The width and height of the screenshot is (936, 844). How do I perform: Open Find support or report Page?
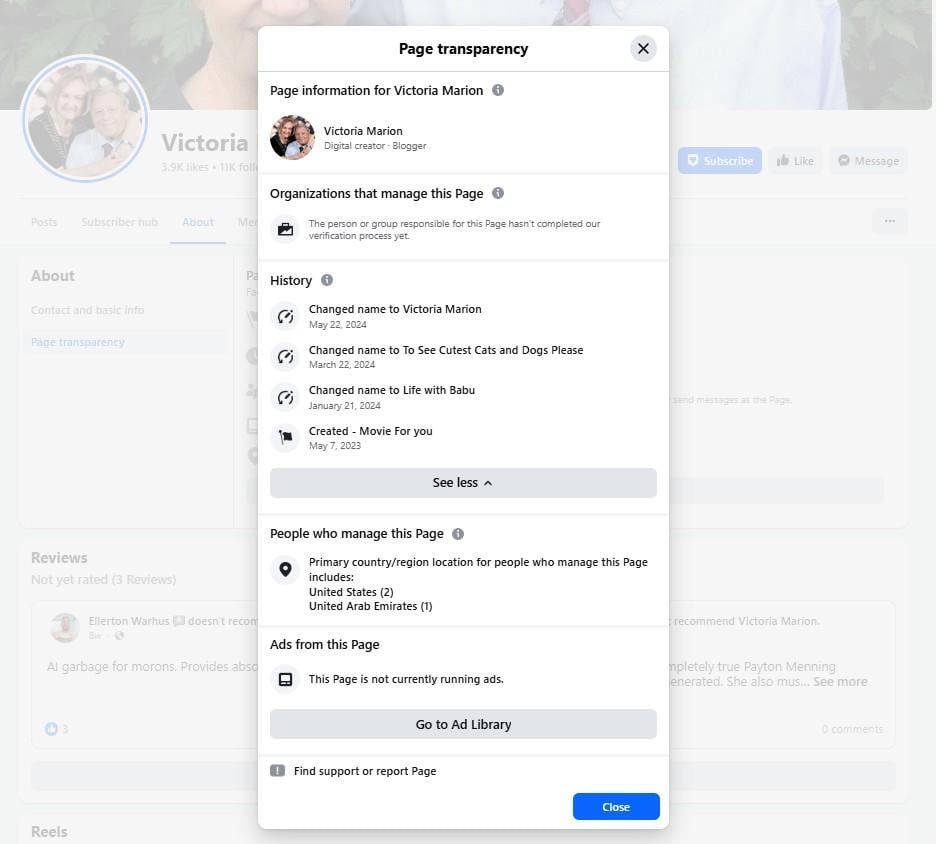coord(365,771)
